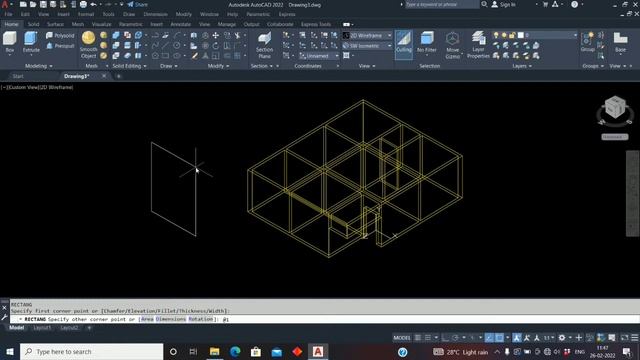Click the Area option in command line
The height and width of the screenshot is (360, 640).
(147, 319)
